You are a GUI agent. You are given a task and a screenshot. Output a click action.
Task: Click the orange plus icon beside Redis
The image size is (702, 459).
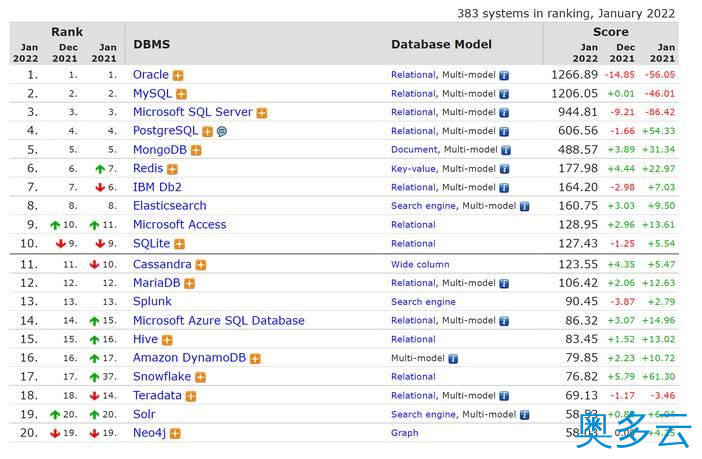172,169
